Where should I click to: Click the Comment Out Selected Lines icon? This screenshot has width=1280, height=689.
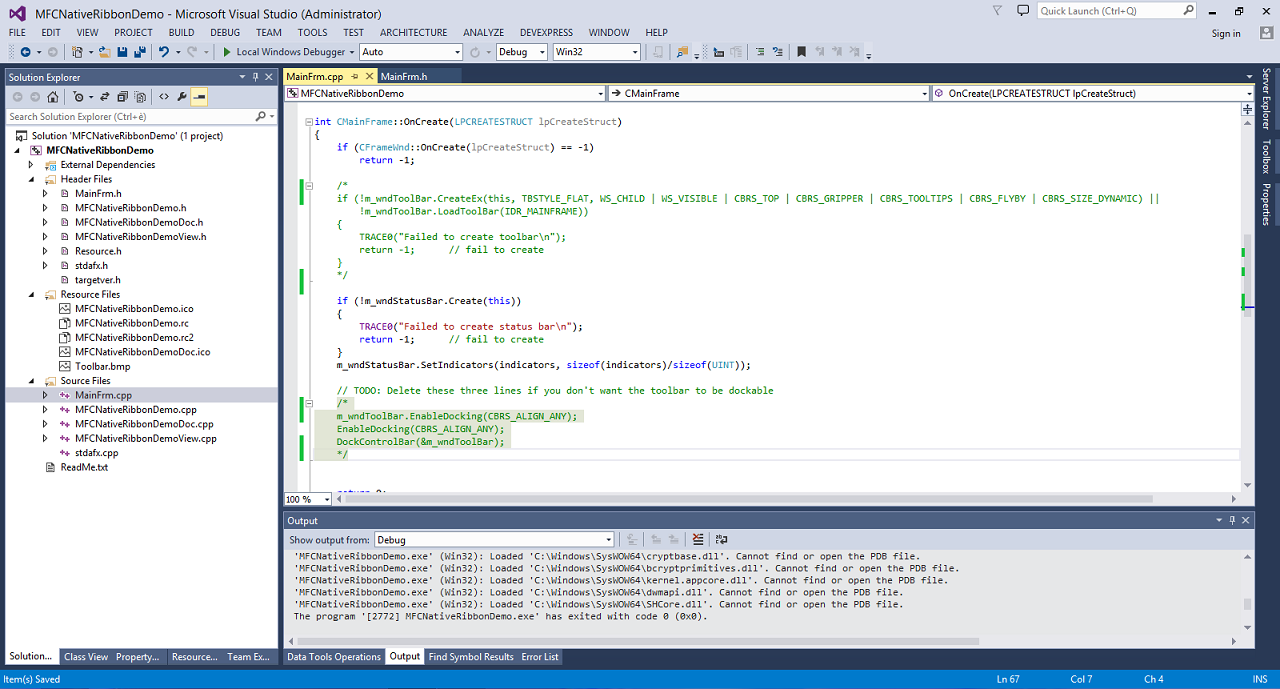point(759,52)
